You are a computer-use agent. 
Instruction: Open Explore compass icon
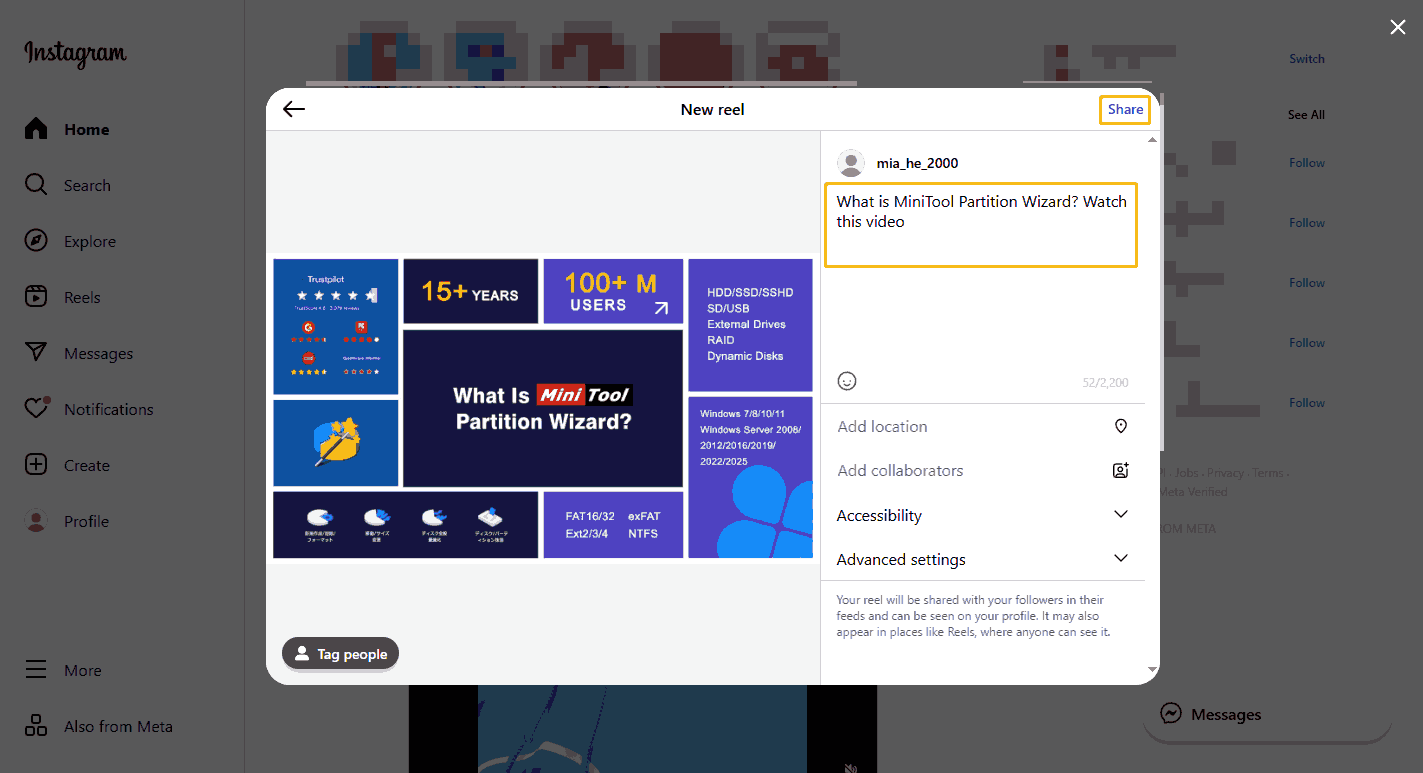36,241
